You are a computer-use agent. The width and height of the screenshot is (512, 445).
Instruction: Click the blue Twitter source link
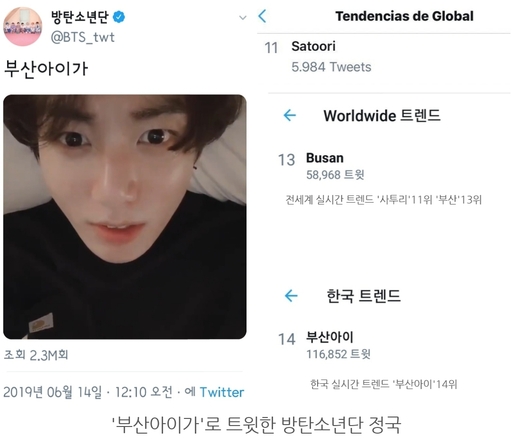point(222,392)
